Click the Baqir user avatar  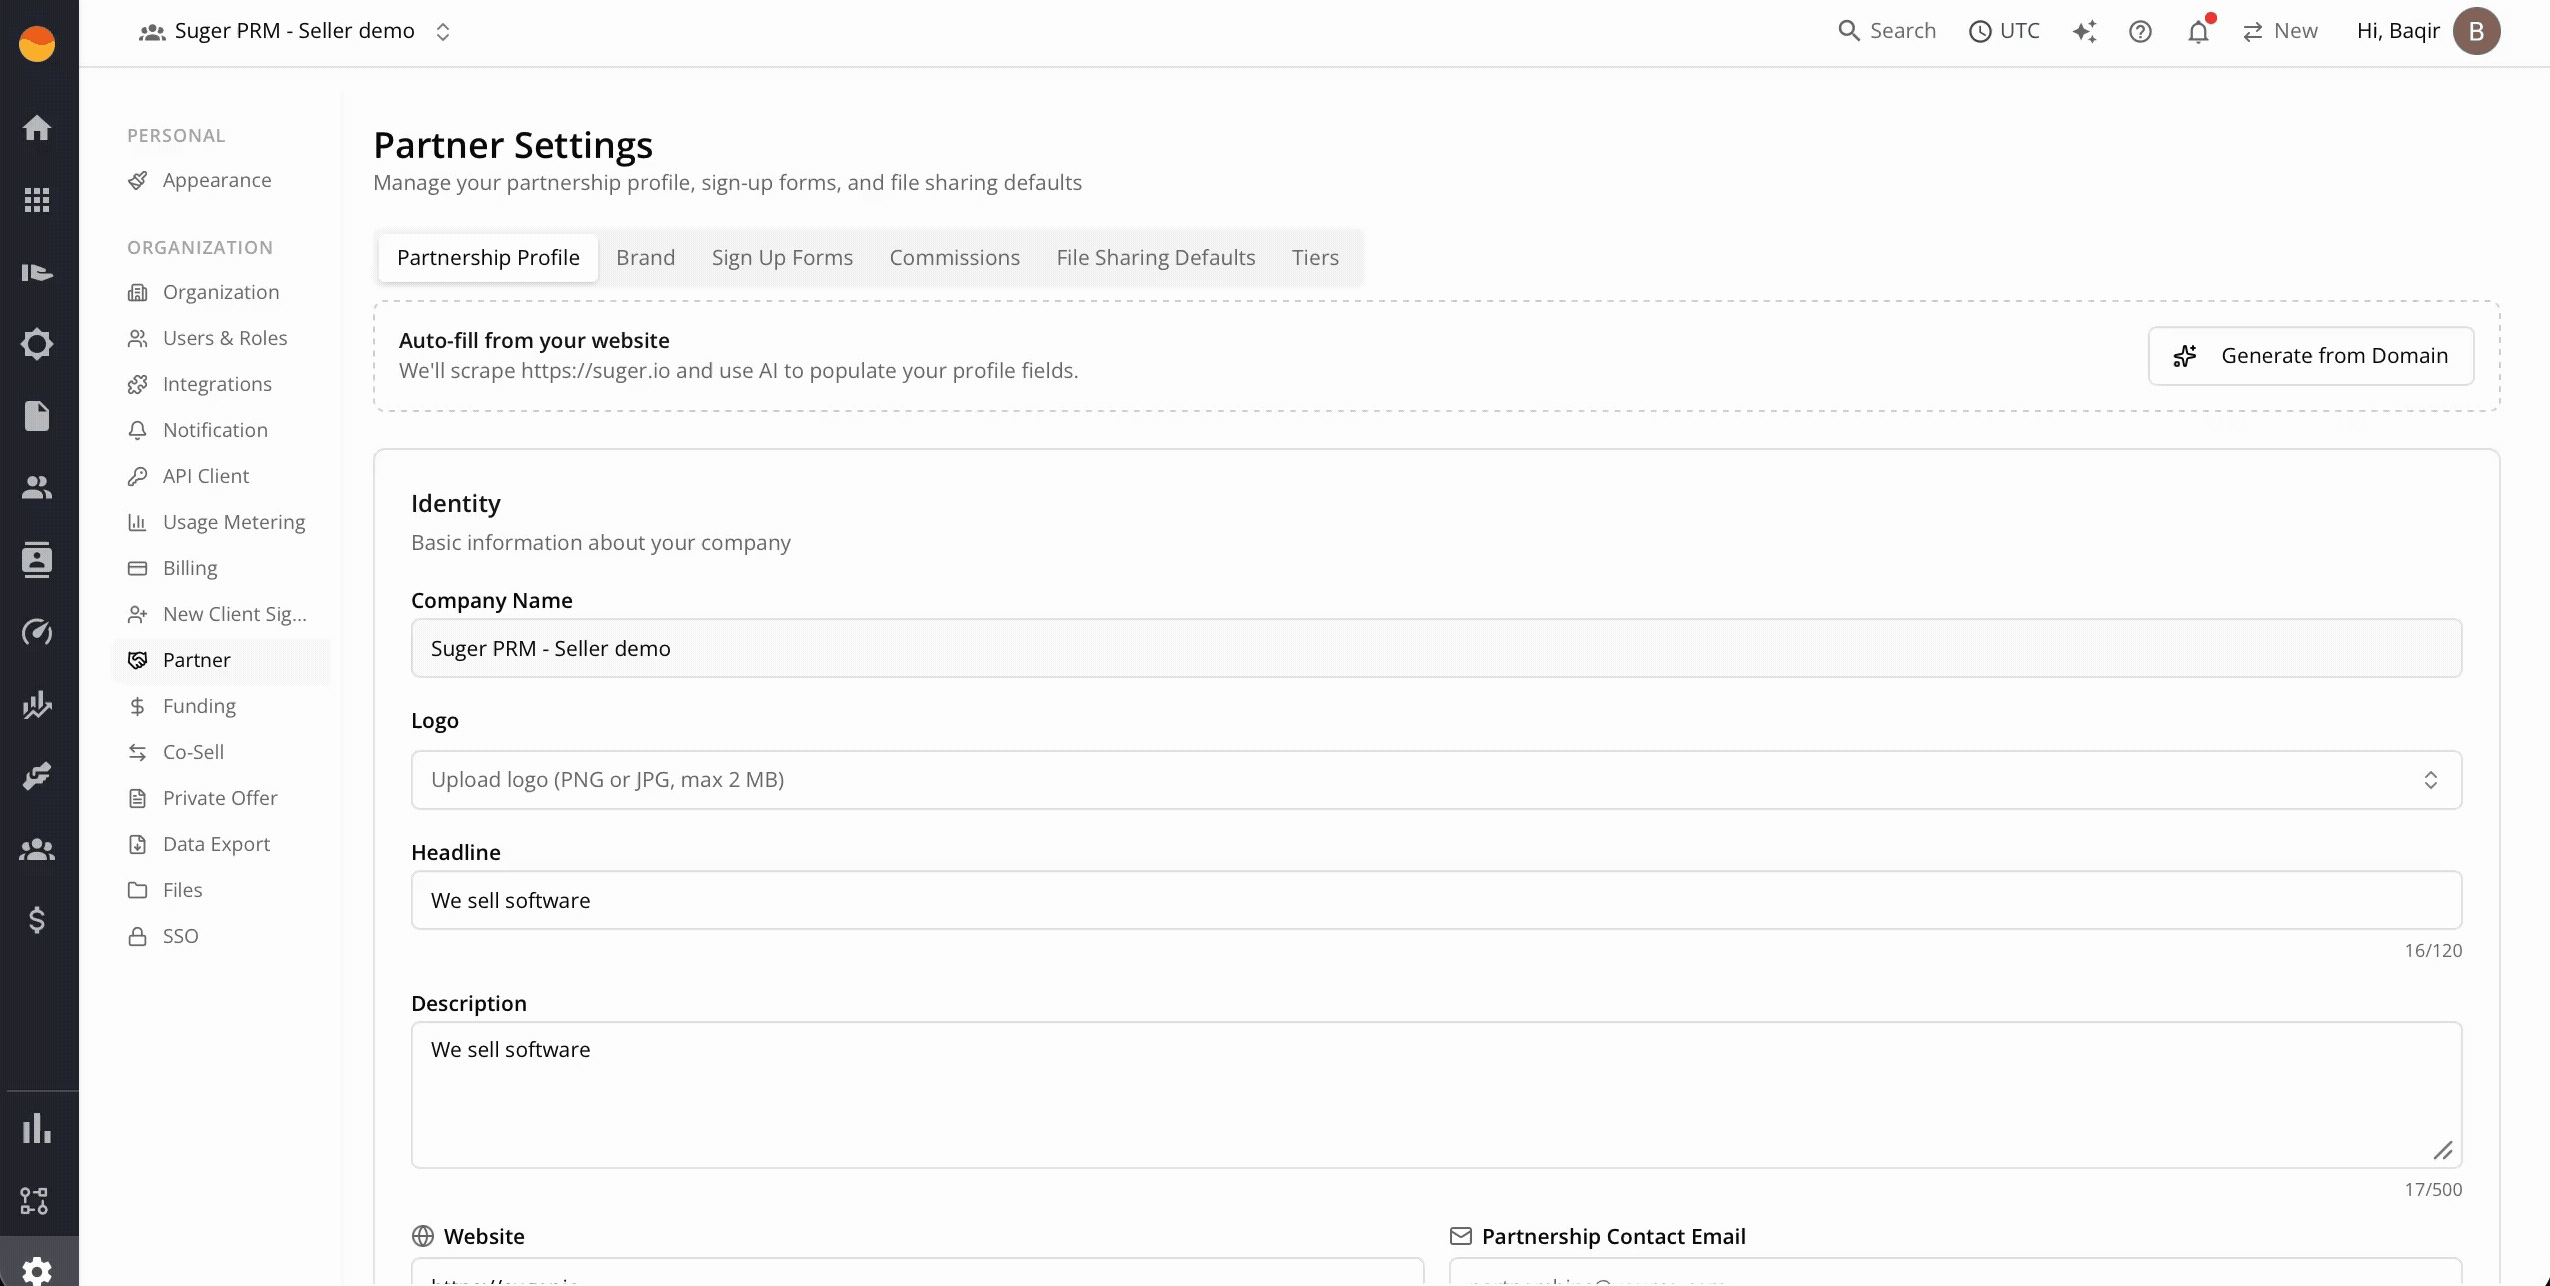coord(2476,31)
